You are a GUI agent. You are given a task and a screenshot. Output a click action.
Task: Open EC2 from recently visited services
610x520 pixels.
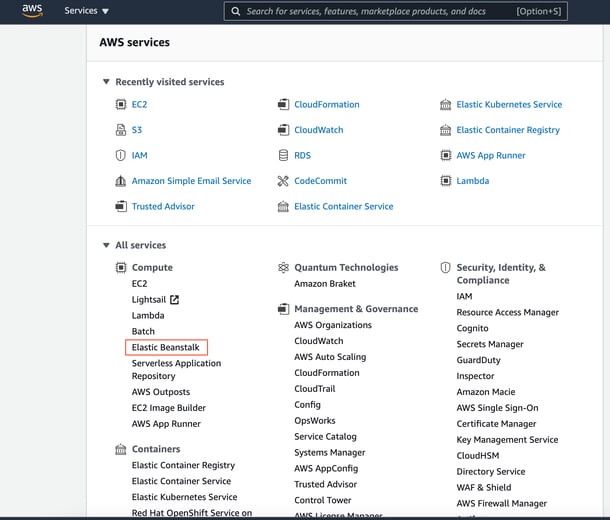point(139,104)
